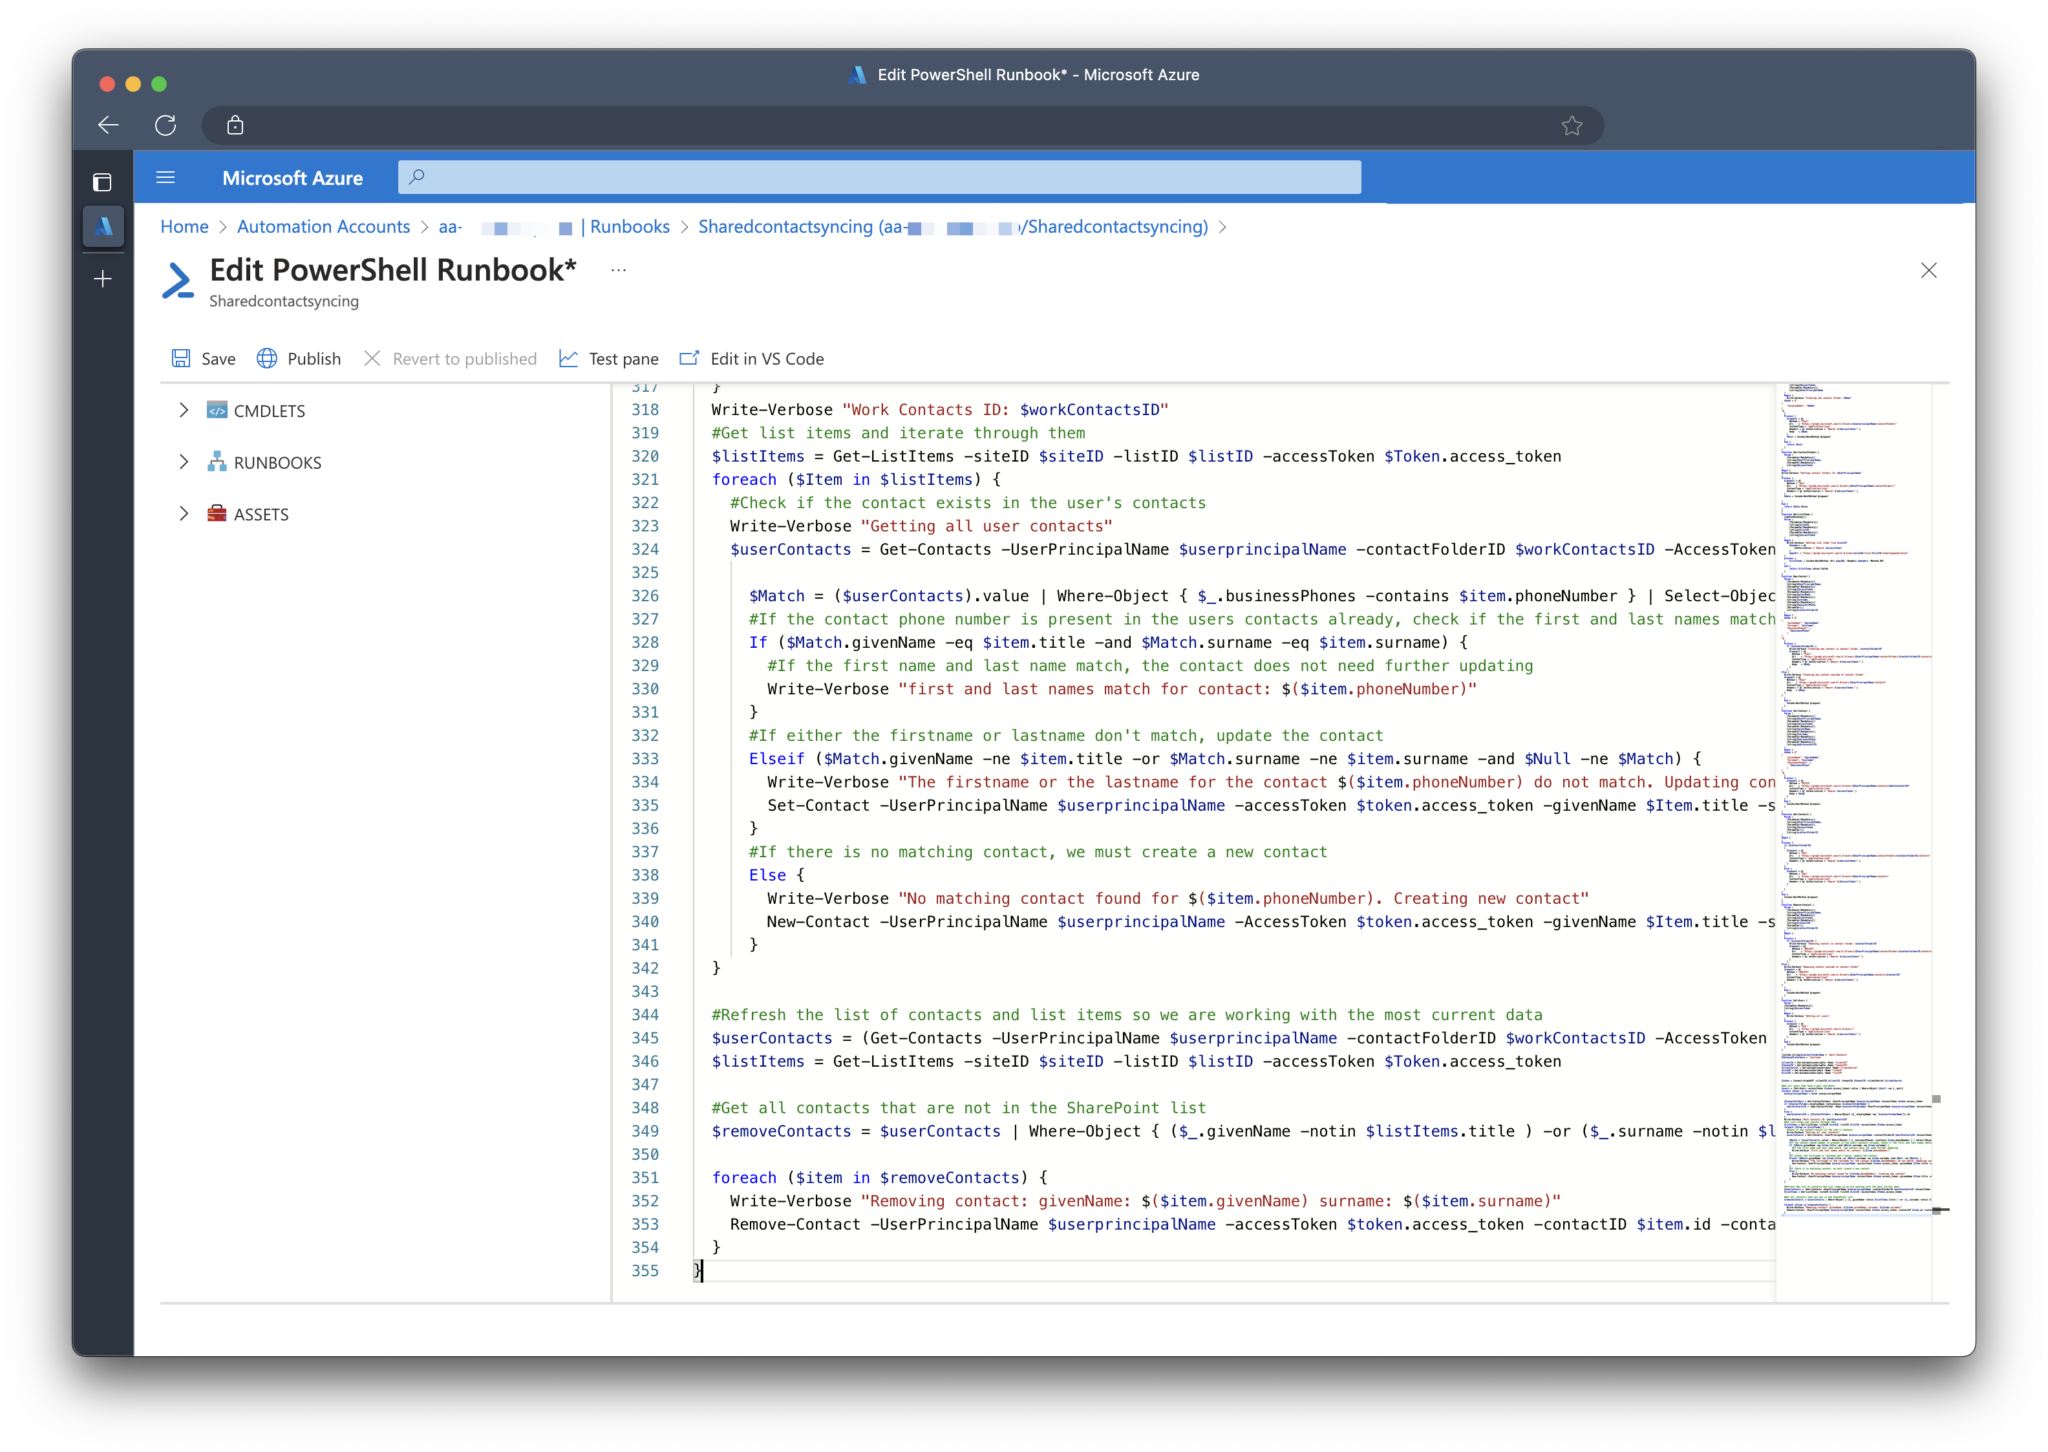Click the browser address bar
The width and height of the screenshot is (2048, 1452).
point(902,125)
